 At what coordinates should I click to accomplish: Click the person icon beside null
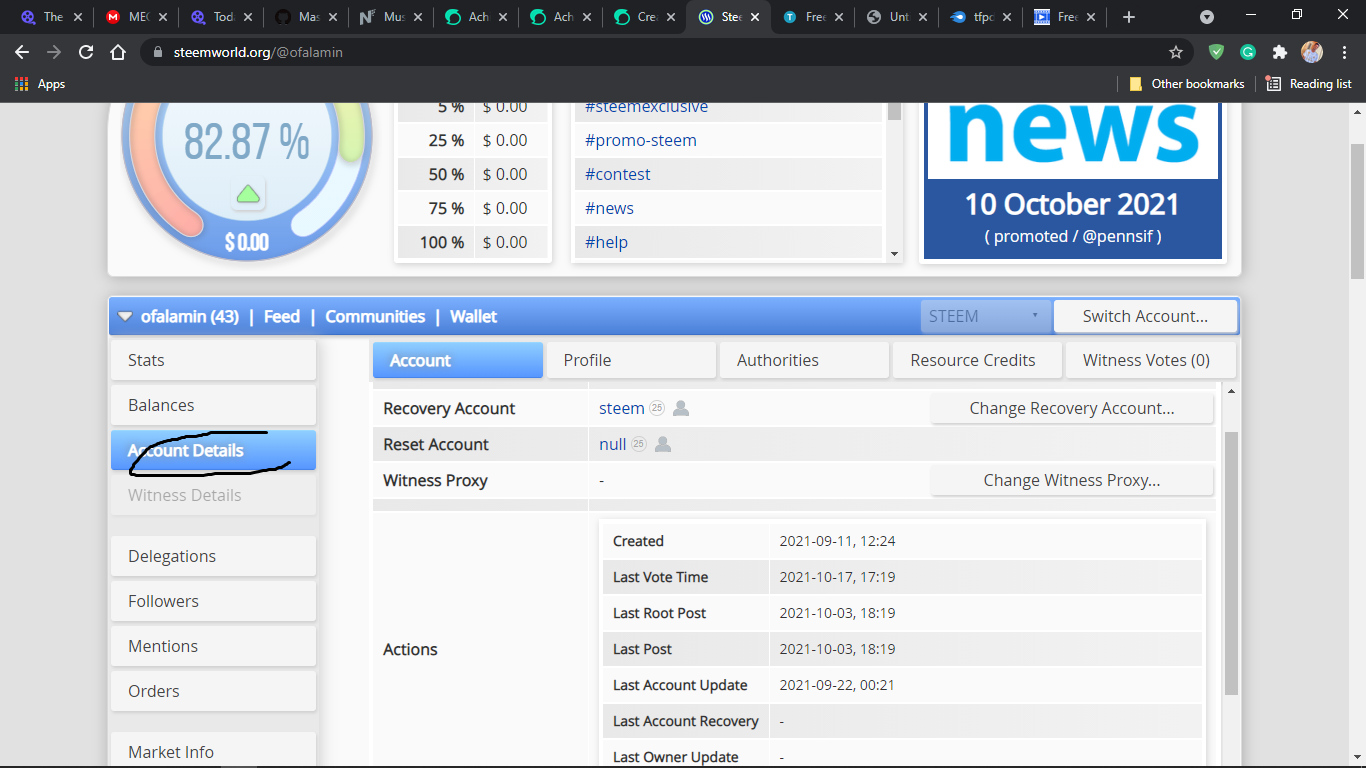(662, 444)
